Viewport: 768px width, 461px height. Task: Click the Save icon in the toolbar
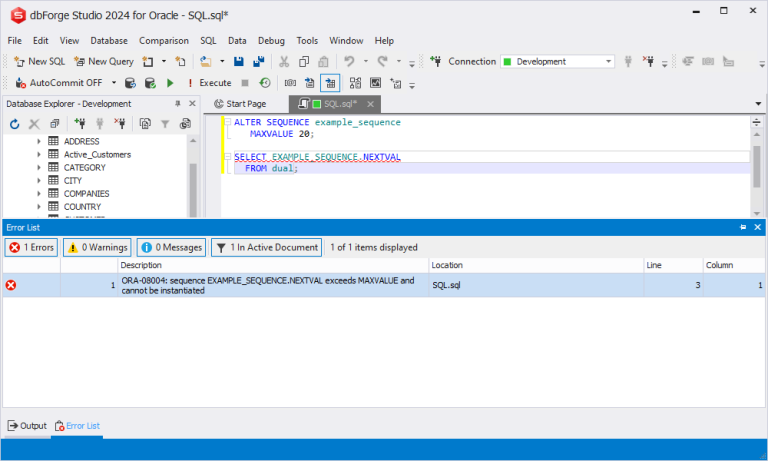tap(241, 61)
